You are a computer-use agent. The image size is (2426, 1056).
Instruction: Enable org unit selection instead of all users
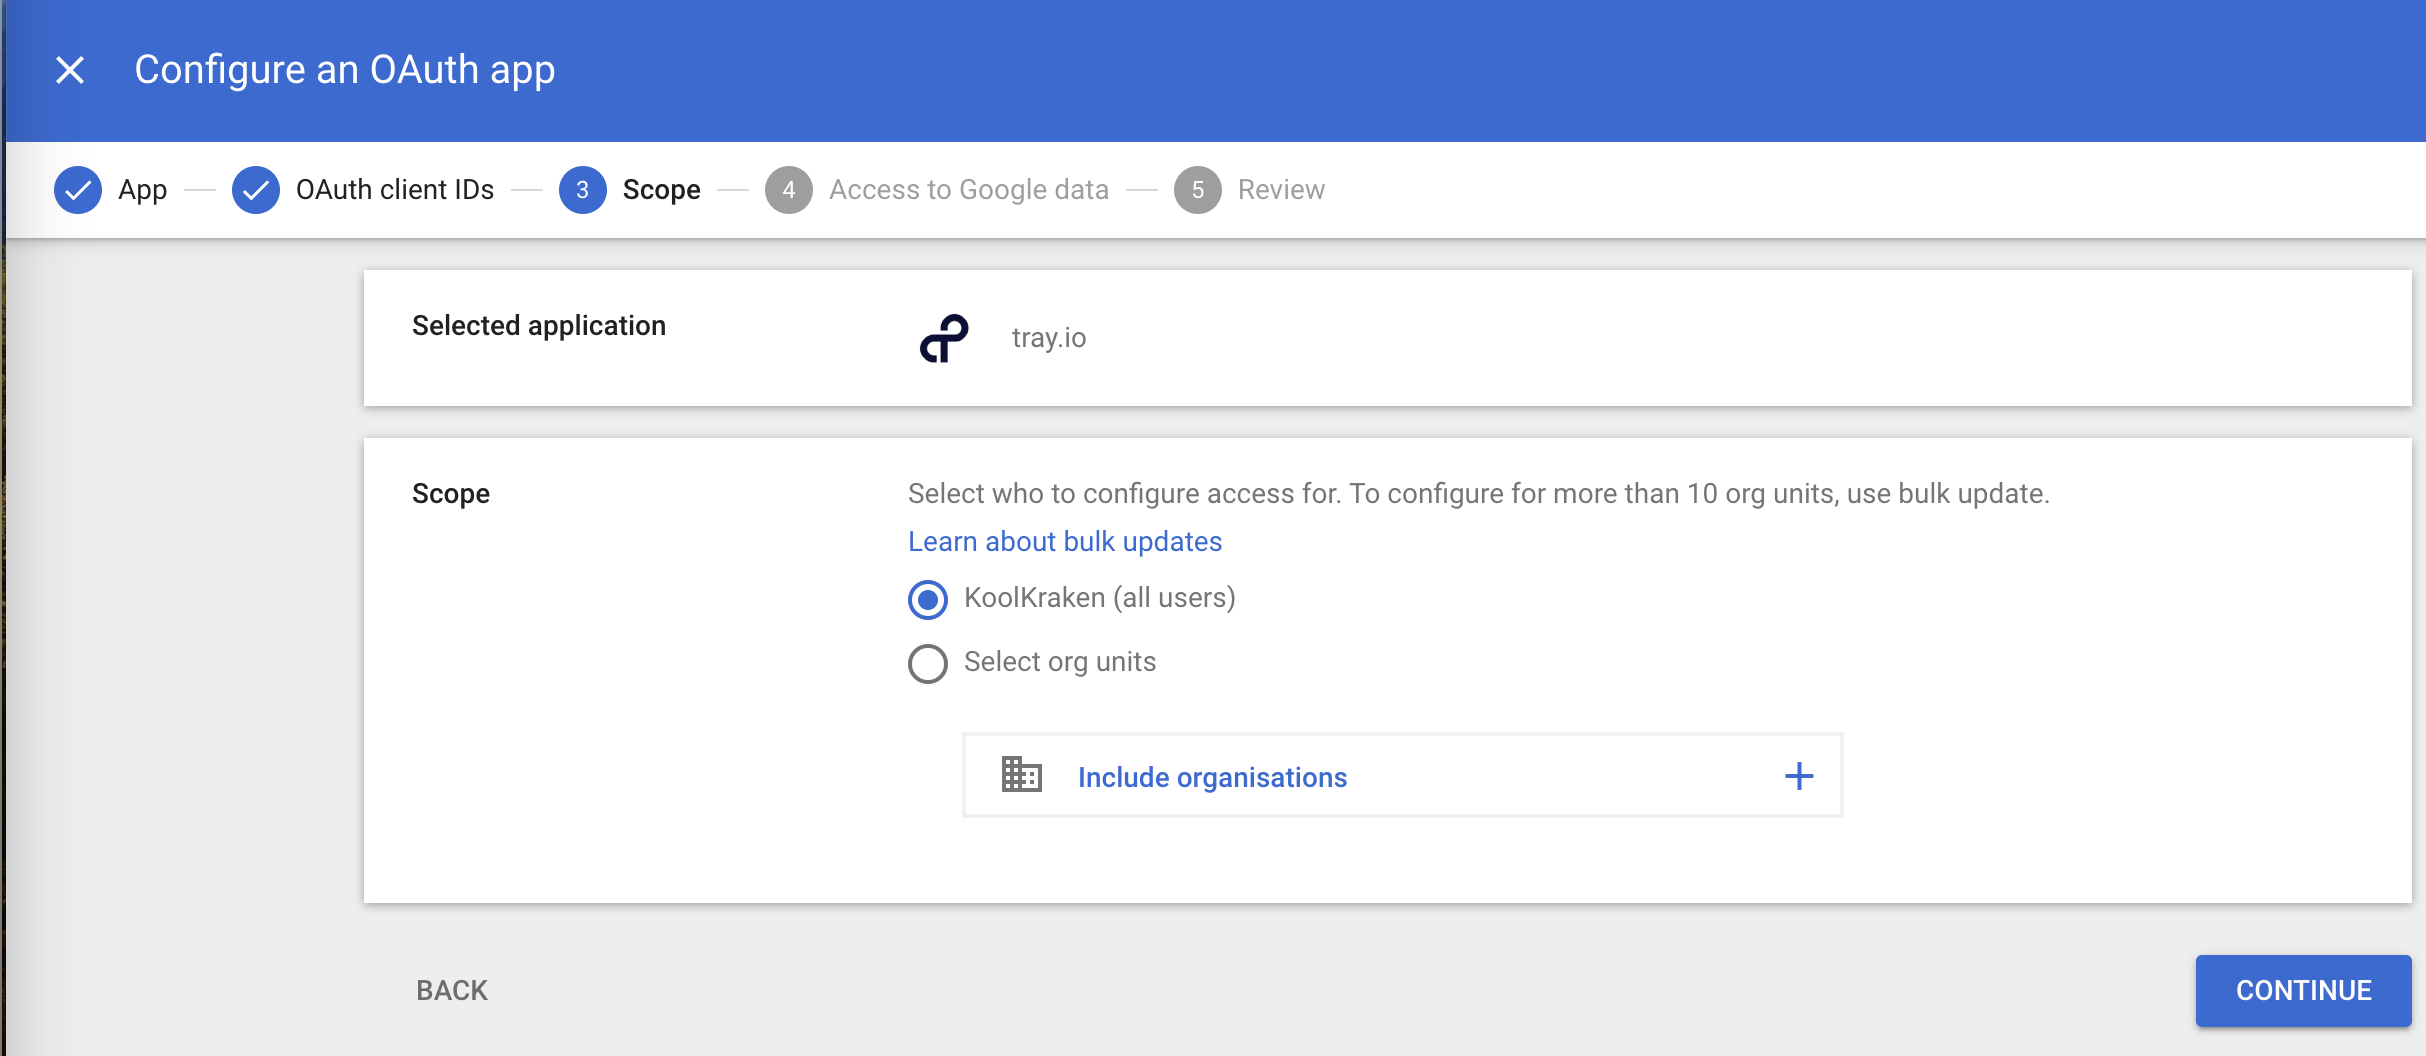point(927,663)
